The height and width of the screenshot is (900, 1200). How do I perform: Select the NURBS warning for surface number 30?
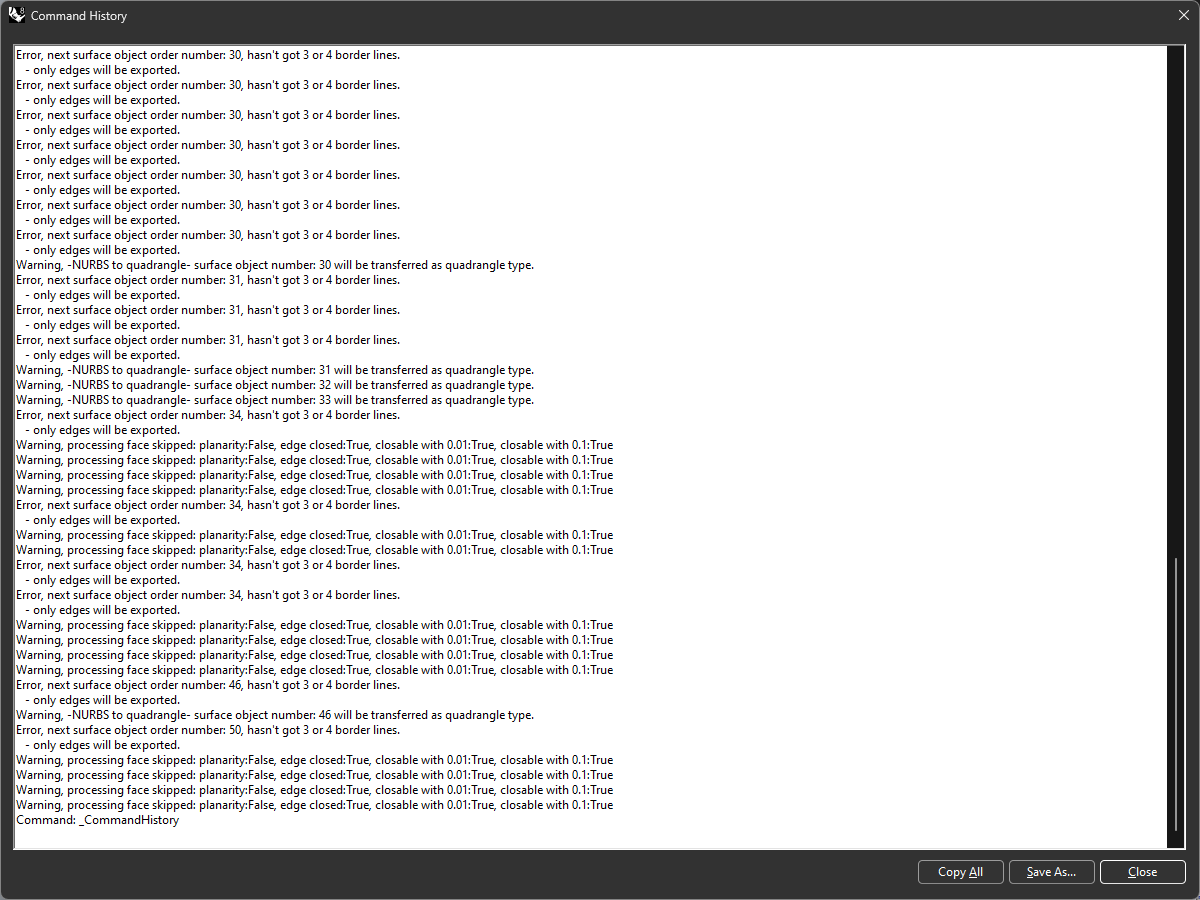tap(275, 265)
